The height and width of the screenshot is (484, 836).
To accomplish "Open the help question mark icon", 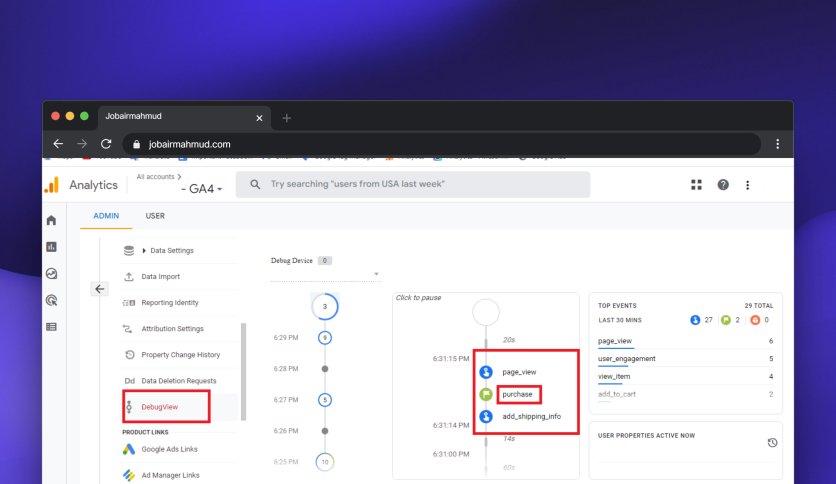I will [x=723, y=184].
